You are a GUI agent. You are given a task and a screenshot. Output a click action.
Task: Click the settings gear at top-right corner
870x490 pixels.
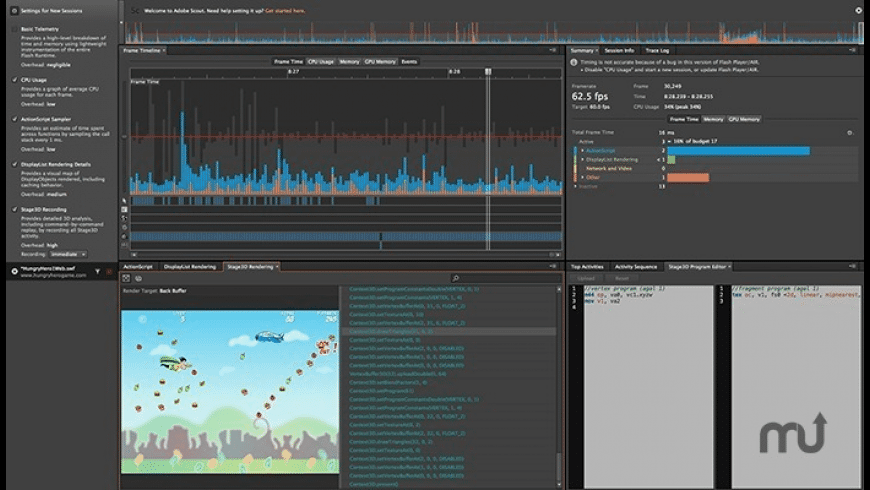pyautogui.click(x=858, y=10)
